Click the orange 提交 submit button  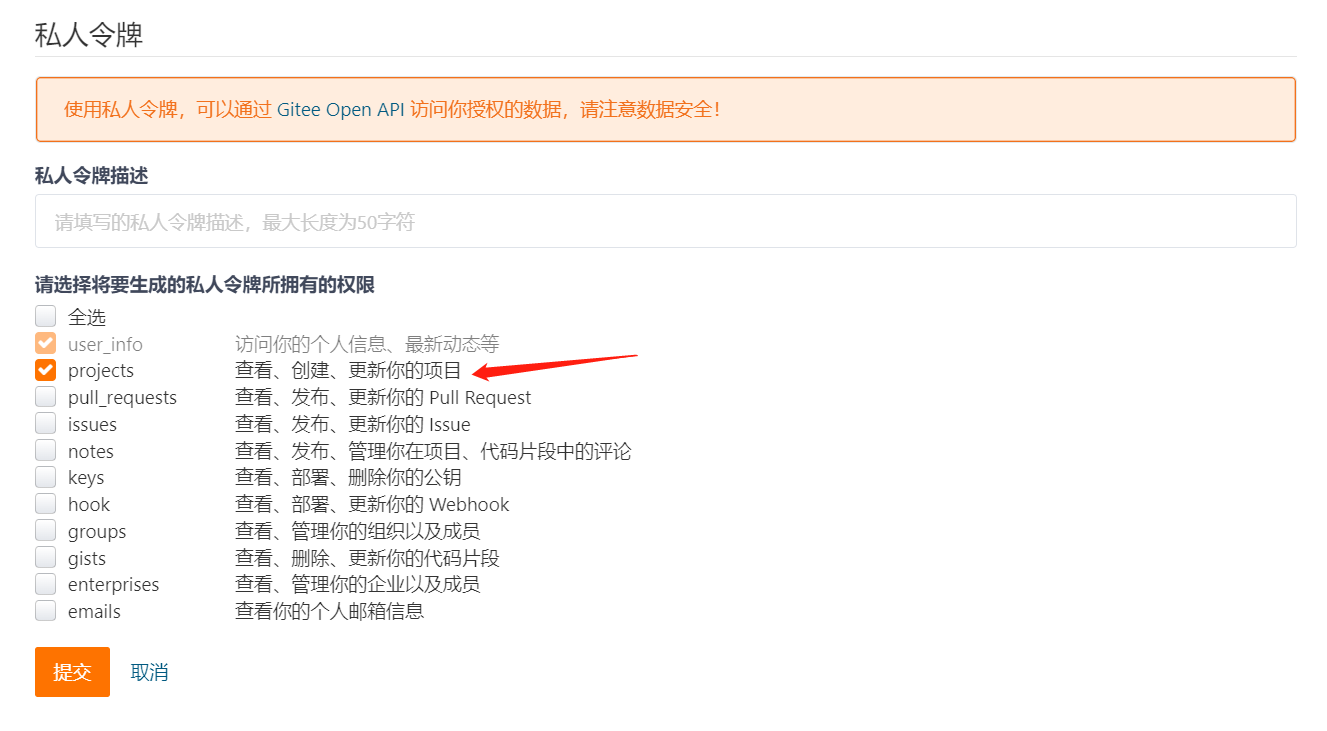click(x=72, y=672)
